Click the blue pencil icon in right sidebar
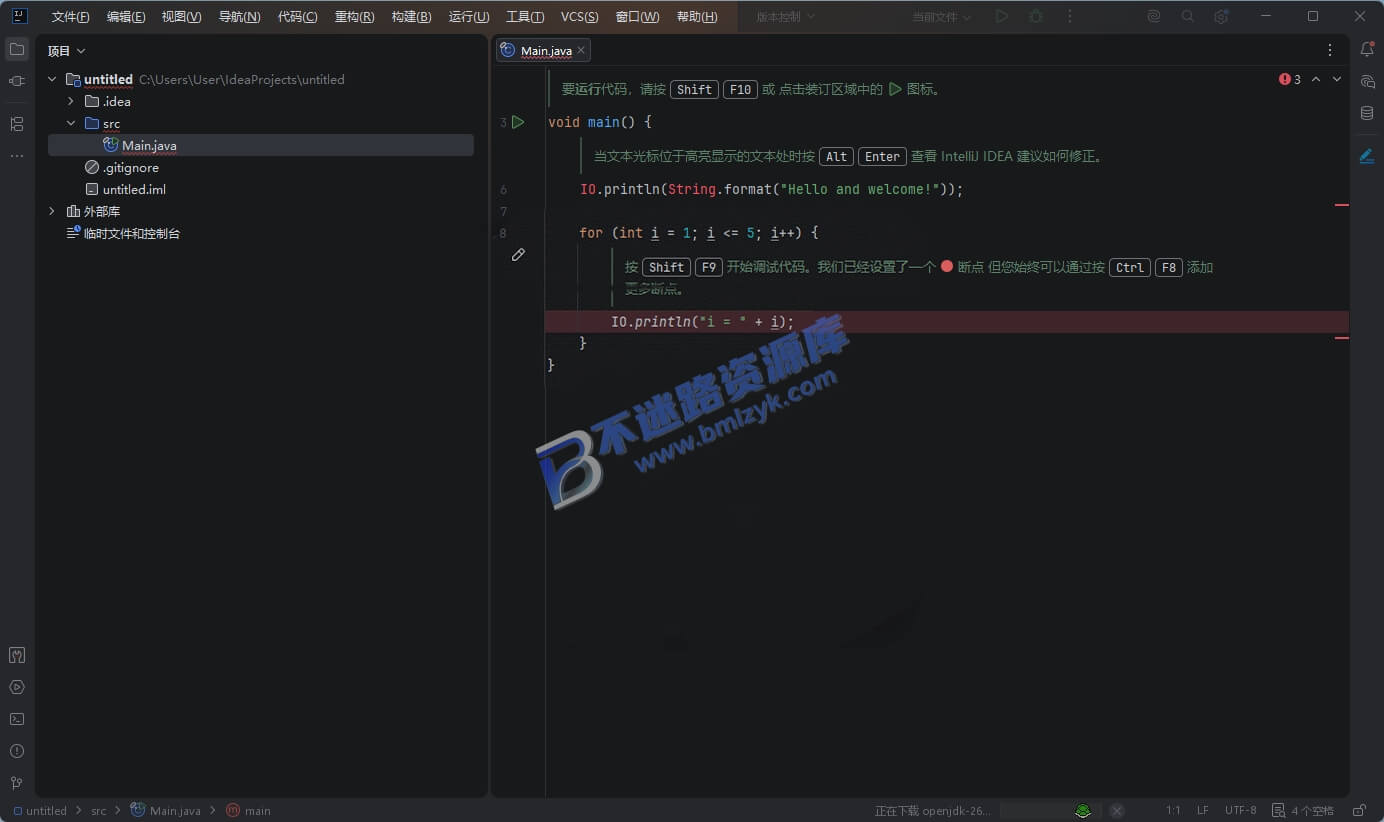Viewport: 1384px width, 822px height. [x=1367, y=156]
